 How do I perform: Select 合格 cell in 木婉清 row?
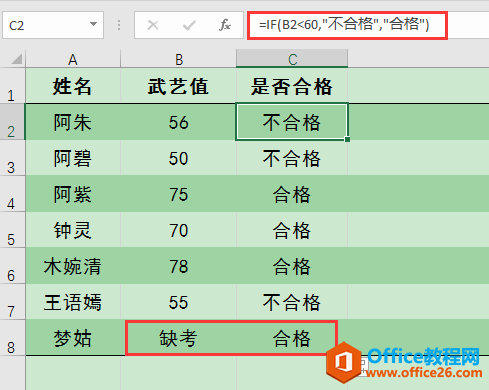coord(292,266)
